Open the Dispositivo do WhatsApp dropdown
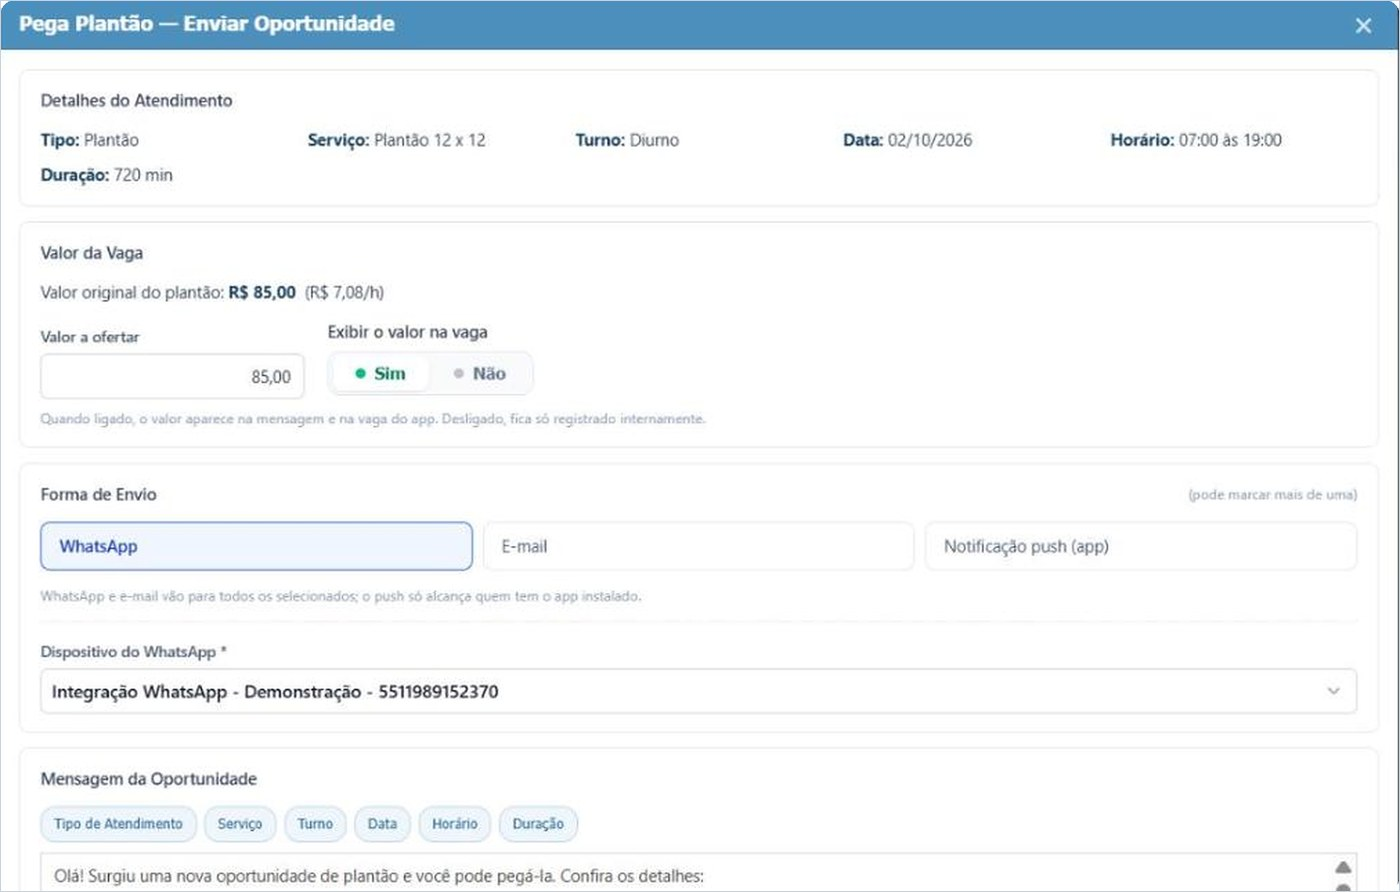The image size is (1400, 892). 698,691
